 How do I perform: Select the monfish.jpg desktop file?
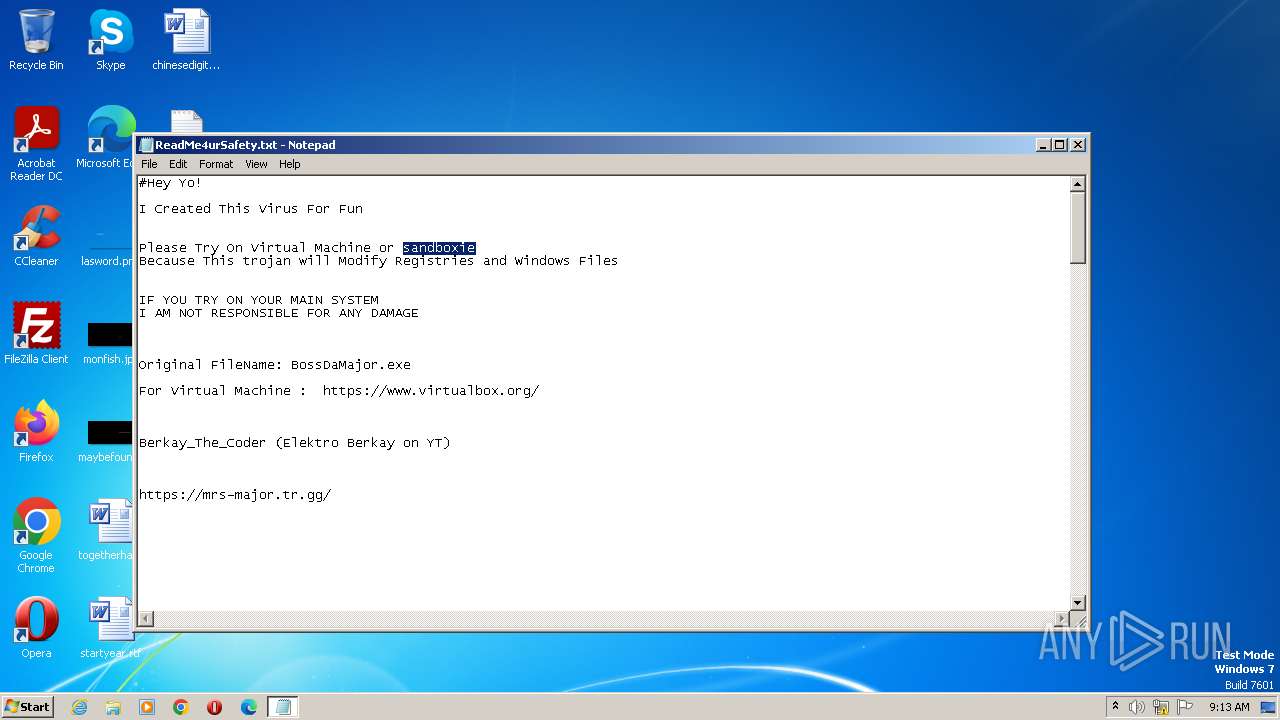click(x=109, y=342)
